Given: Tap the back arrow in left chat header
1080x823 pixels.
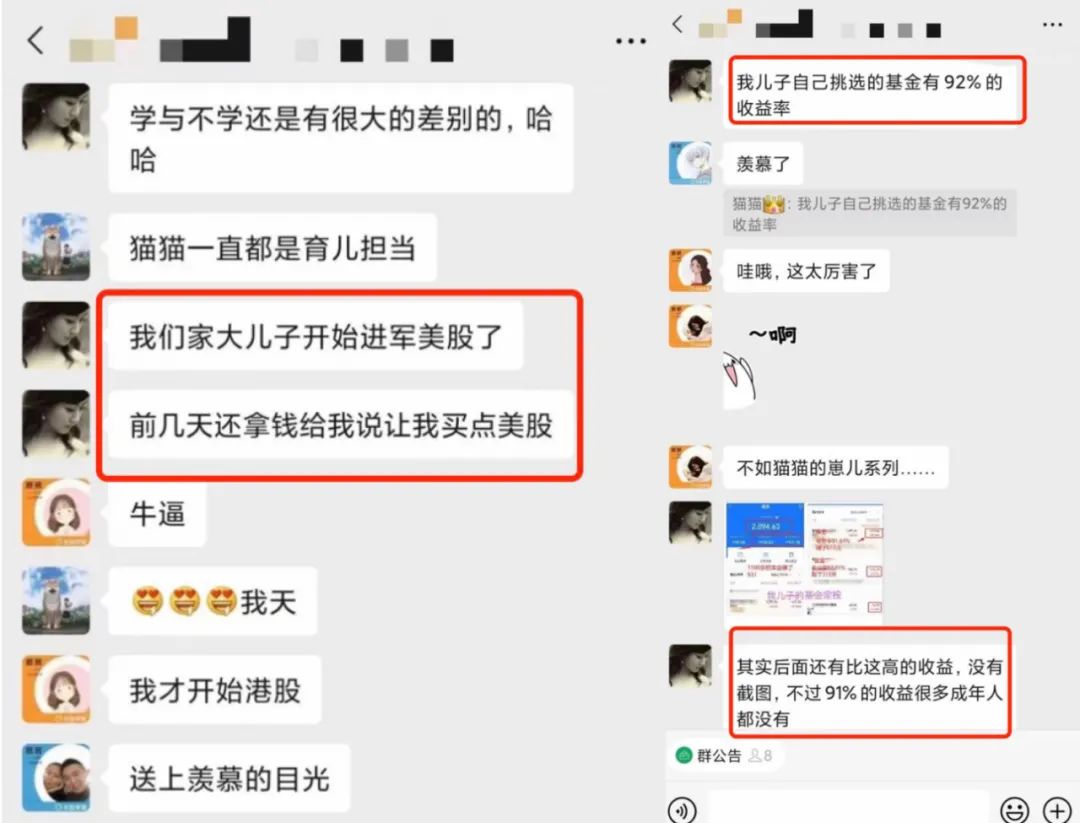Looking at the screenshot, I should pyautogui.click(x=36, y=40).
